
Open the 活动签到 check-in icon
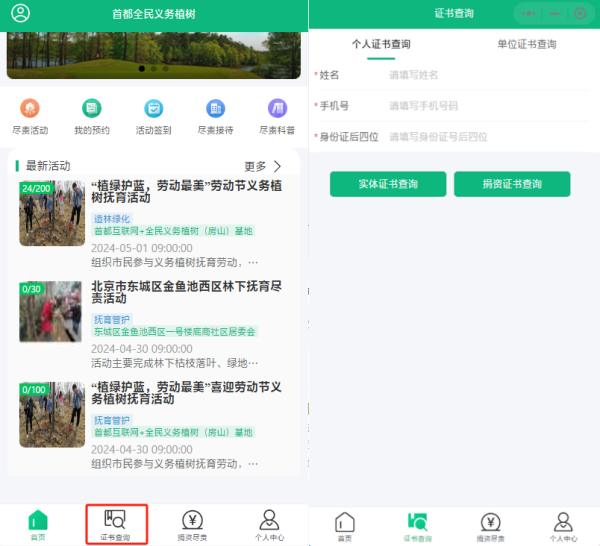tap(154, 109)
